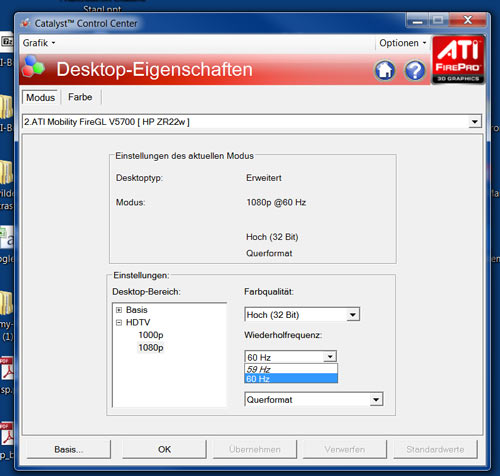Image resolution: width=500 pixels, height=476 pixels.
Task: Click the Desktop-Eigenschaften colored balls icon
Action: pyautogui.click(x=33, y=66)
